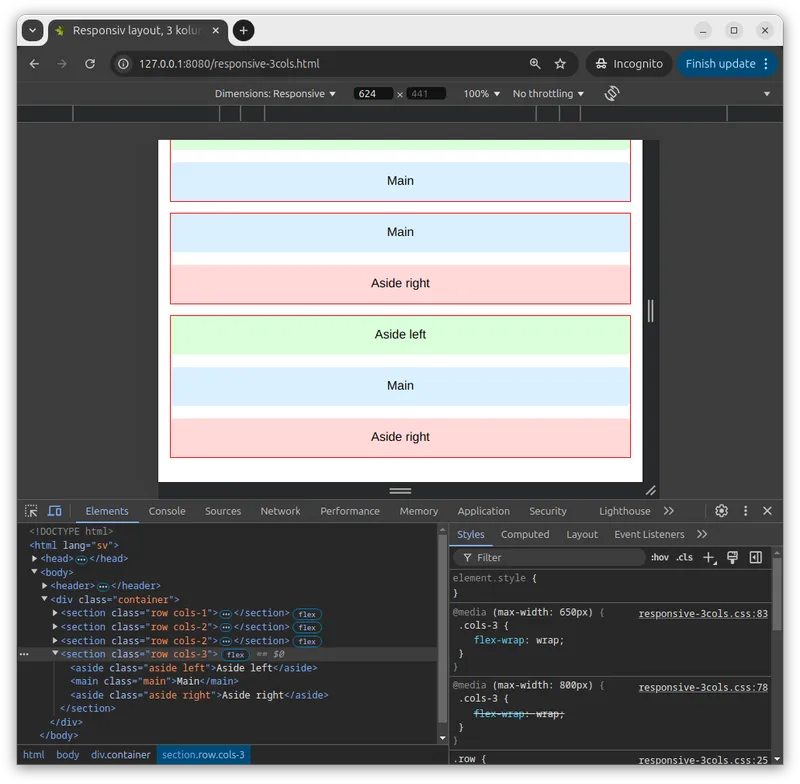
Task: Open the No throttling dropdown
Action: tap(548, 93)
